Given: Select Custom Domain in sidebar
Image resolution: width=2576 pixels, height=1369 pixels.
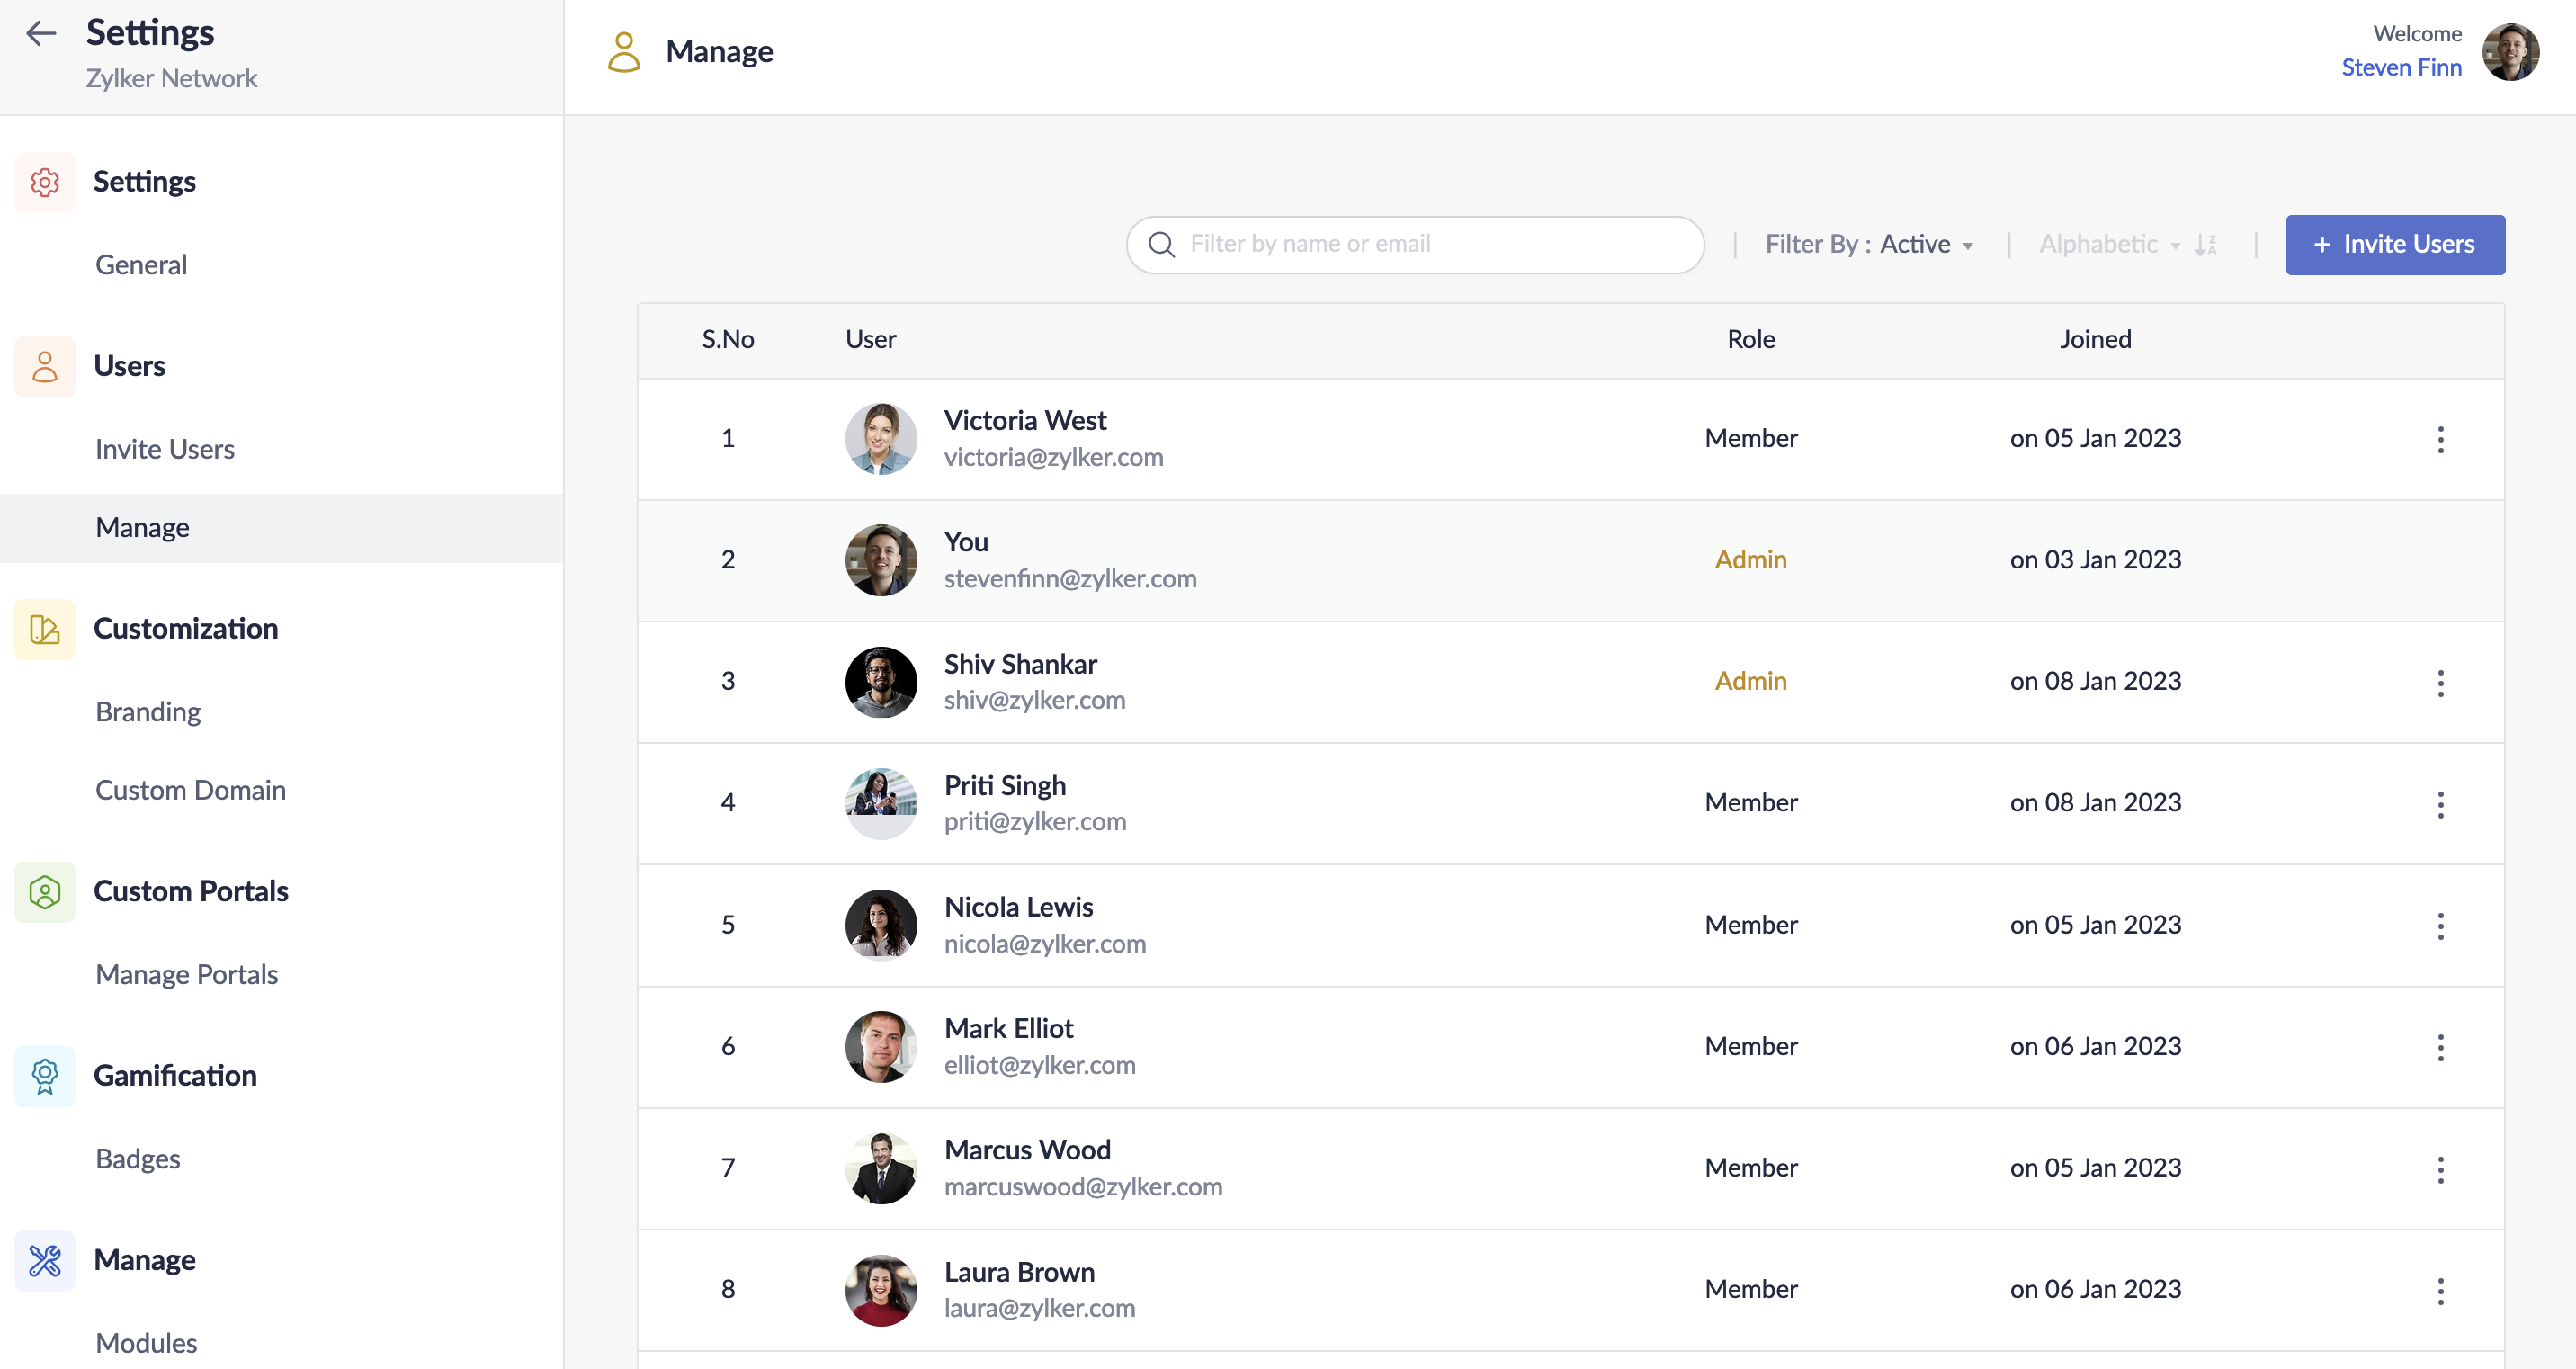Looking at the screenshot, I should [190, 790].
